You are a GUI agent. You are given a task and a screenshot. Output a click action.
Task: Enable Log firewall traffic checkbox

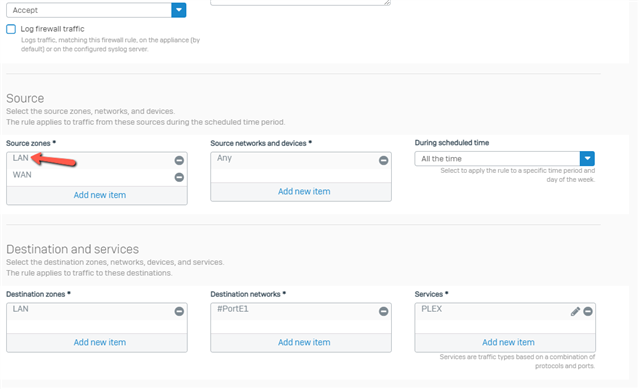tap(11, 29)
